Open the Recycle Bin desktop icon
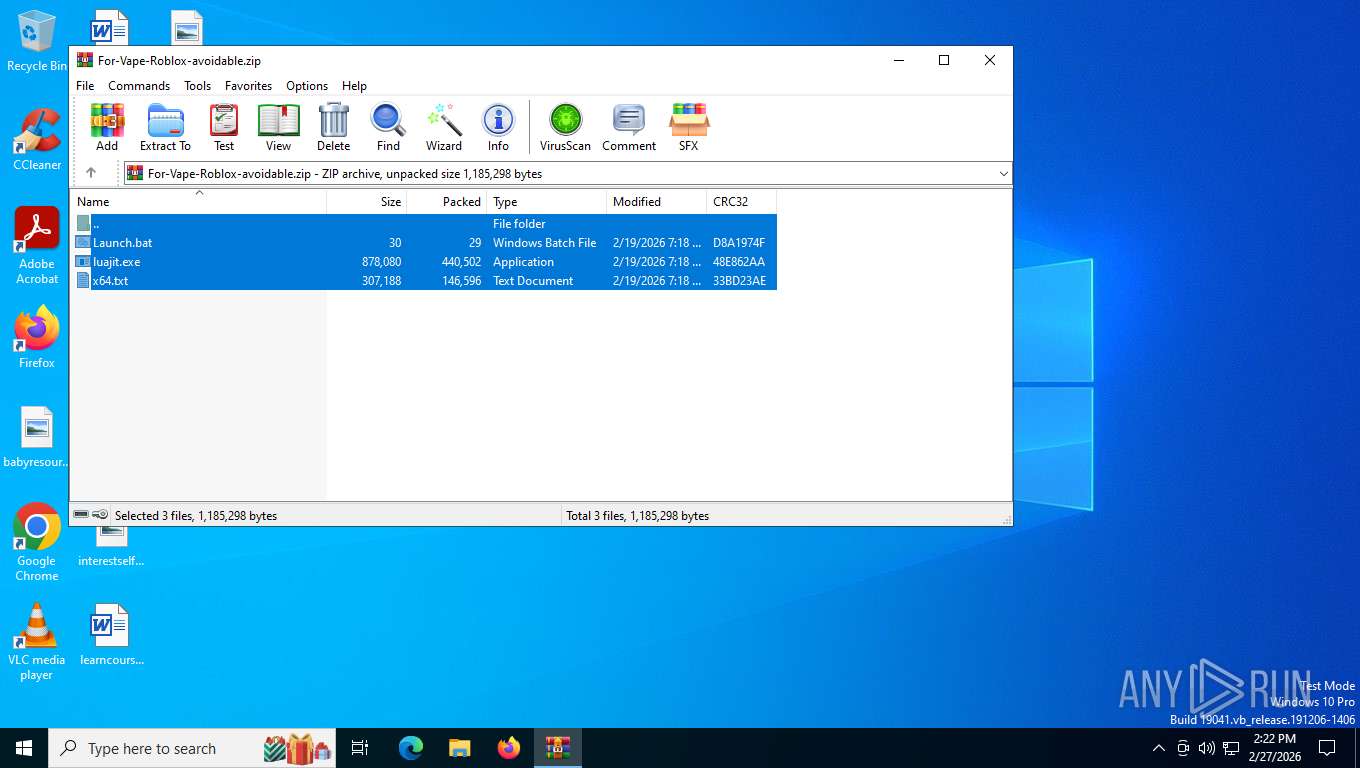Image resolution: width=1360 pixels, height=768 pixels. tap(36, 42)
